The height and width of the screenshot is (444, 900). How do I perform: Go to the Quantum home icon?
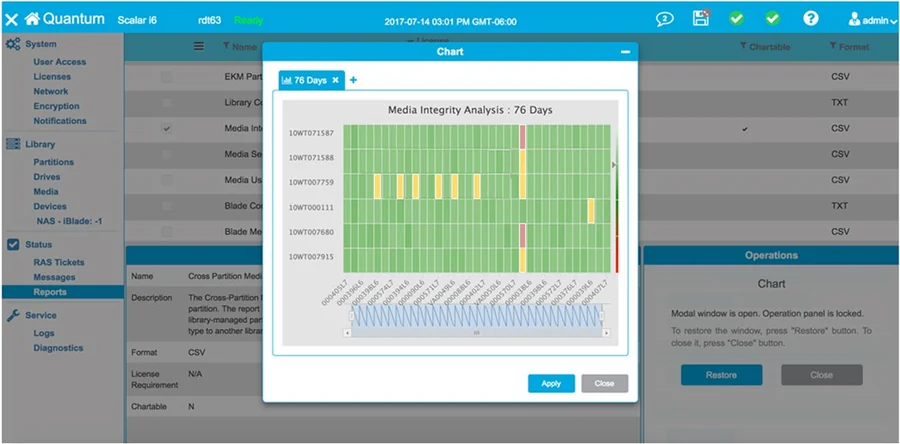32,19
